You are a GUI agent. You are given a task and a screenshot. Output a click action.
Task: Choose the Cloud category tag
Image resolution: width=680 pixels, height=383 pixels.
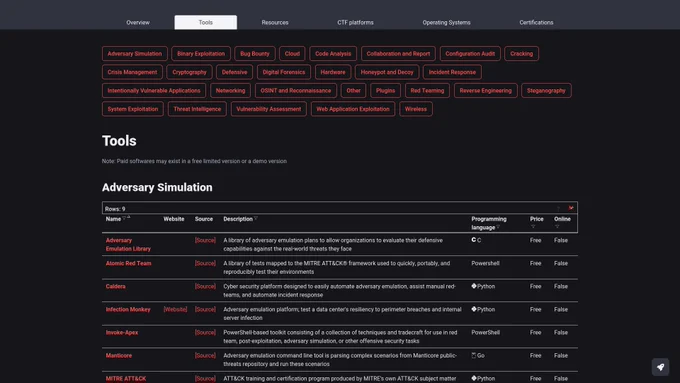[292, 54]
